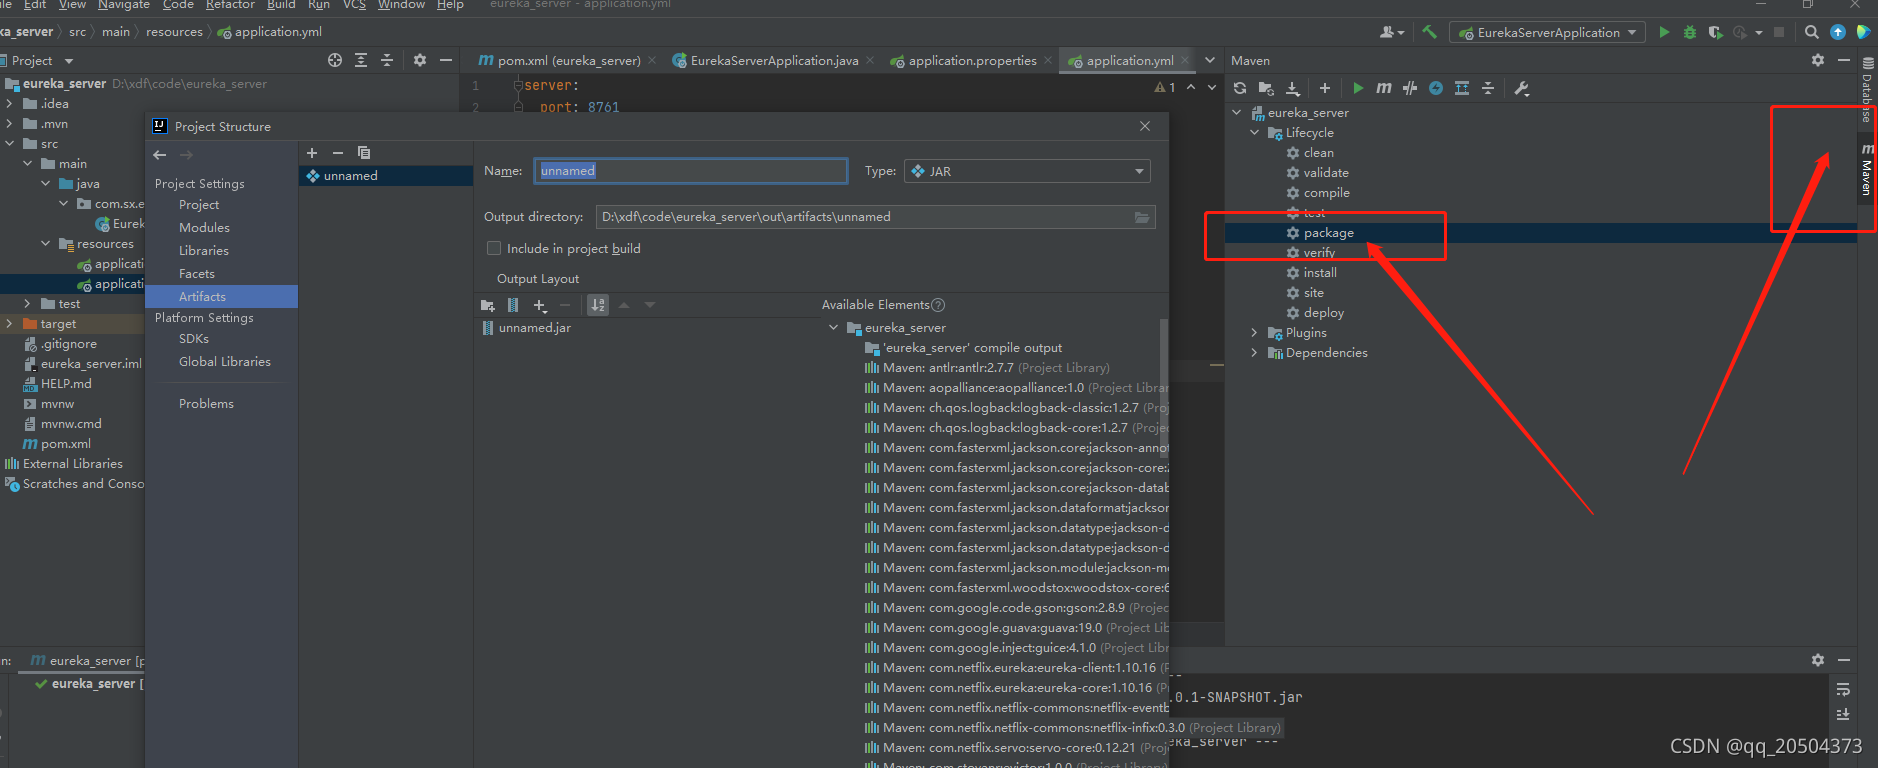The image size is (1878, 768).
Task: Expand the Dependencies node in Maven
Action: coord(1254,353)
